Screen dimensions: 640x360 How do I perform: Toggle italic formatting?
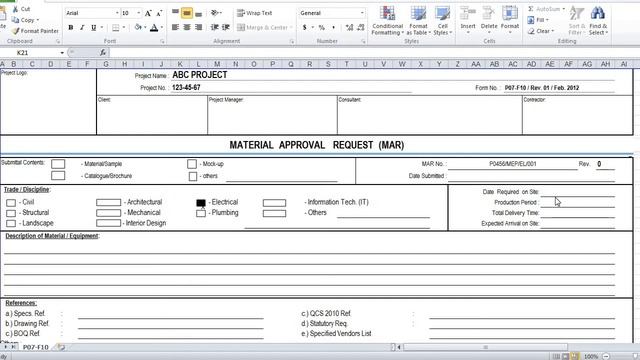coord(82,27)
